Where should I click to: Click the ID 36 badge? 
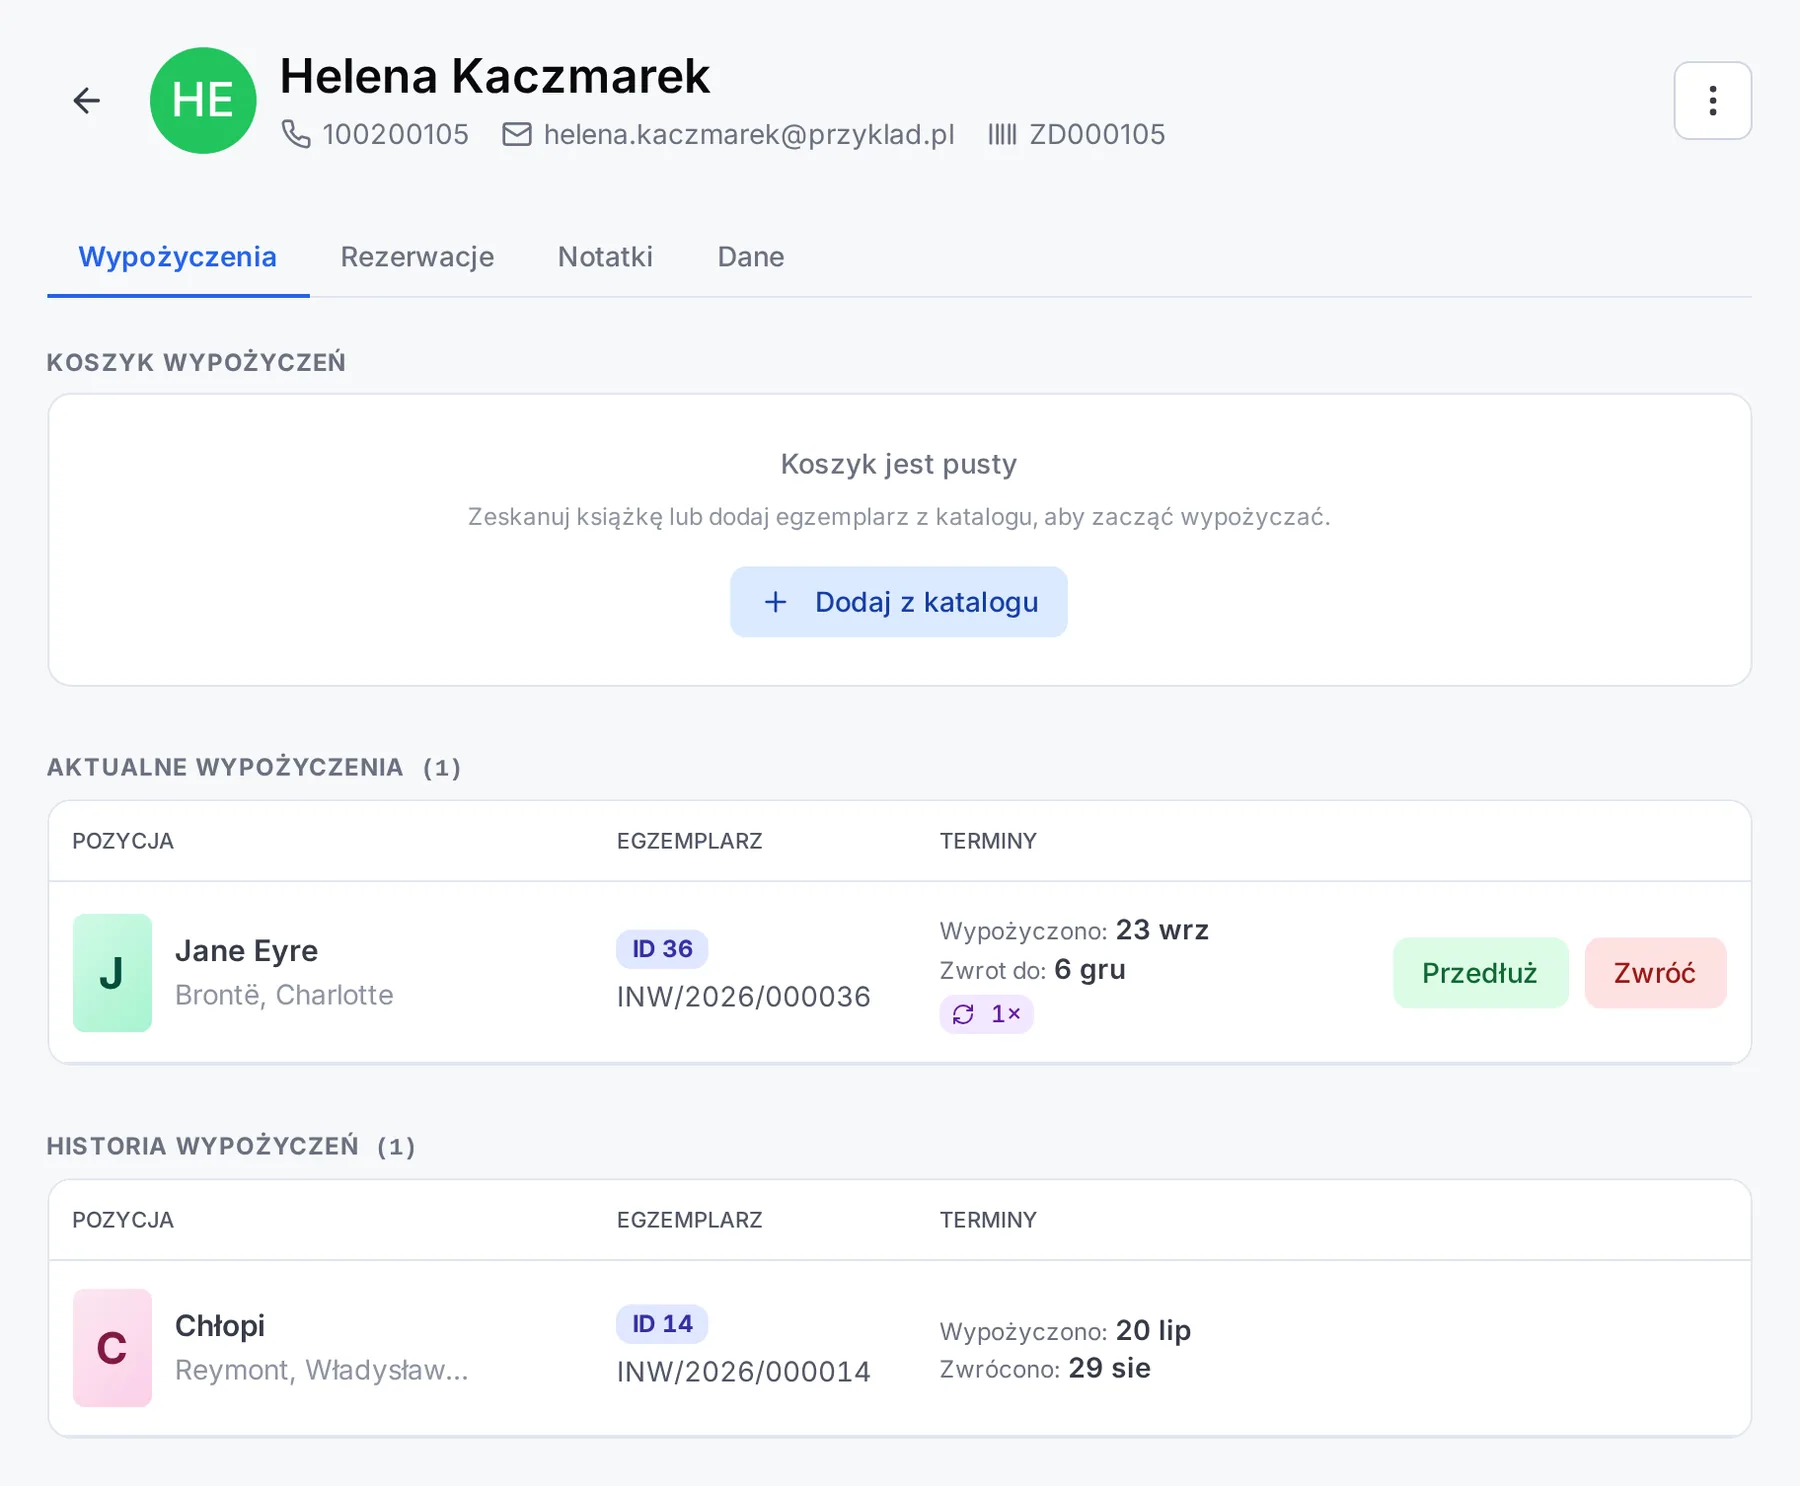click(x=662, y=949)
